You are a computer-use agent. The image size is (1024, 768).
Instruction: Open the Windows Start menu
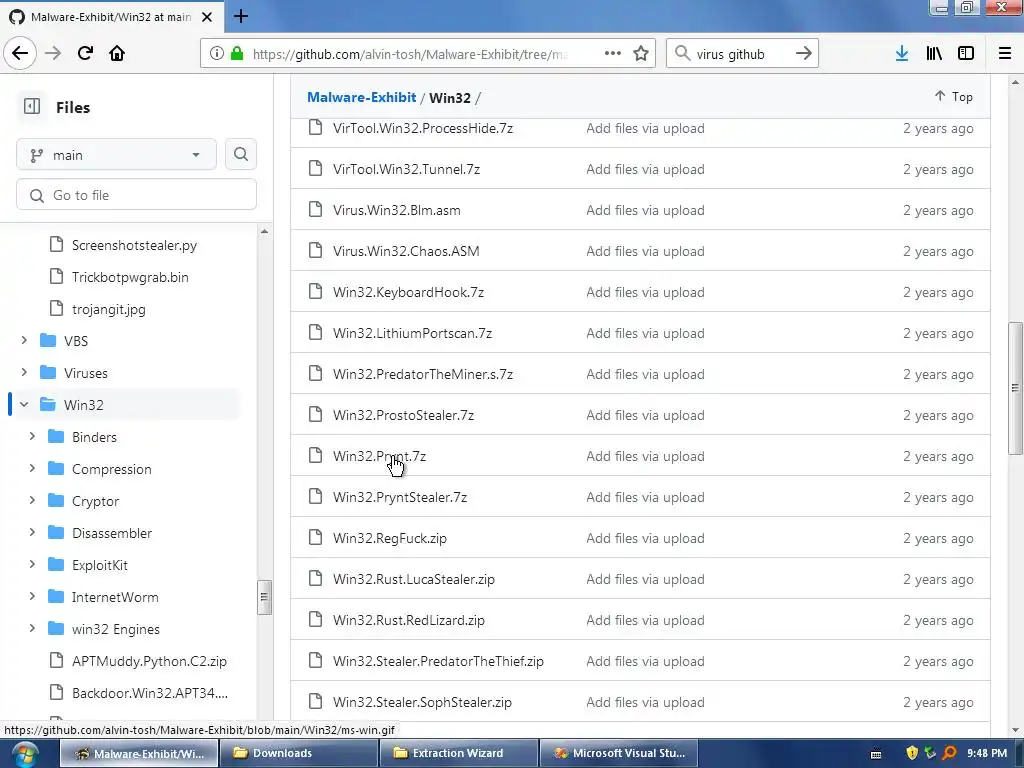[x=24, y=754]
